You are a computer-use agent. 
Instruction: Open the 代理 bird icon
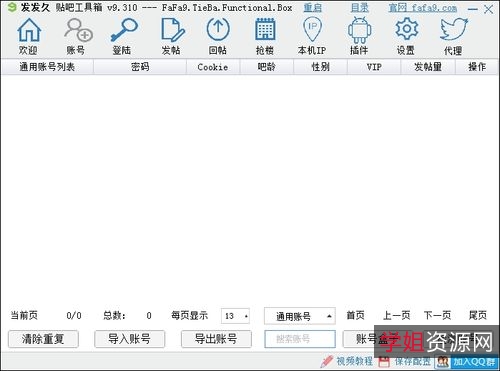tap(453, 29)
